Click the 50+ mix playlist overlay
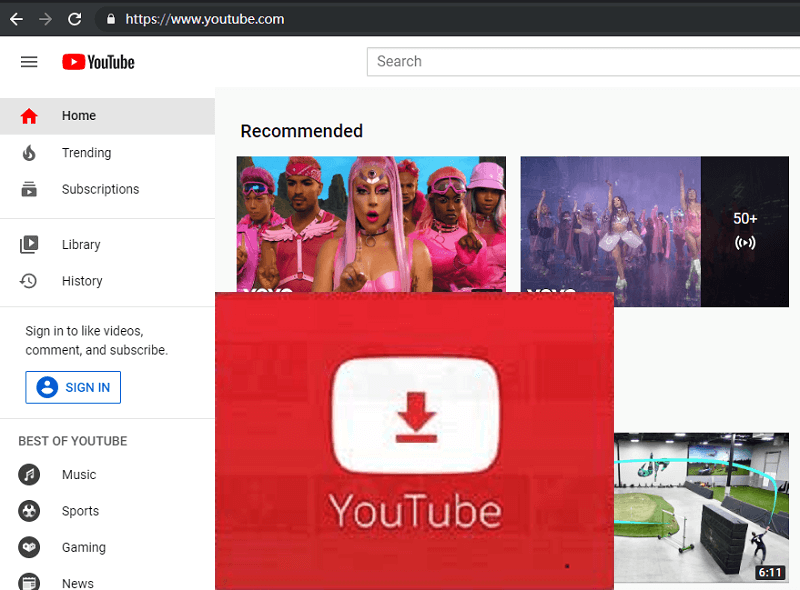This screenshot has height=590, width=800. 745,231
